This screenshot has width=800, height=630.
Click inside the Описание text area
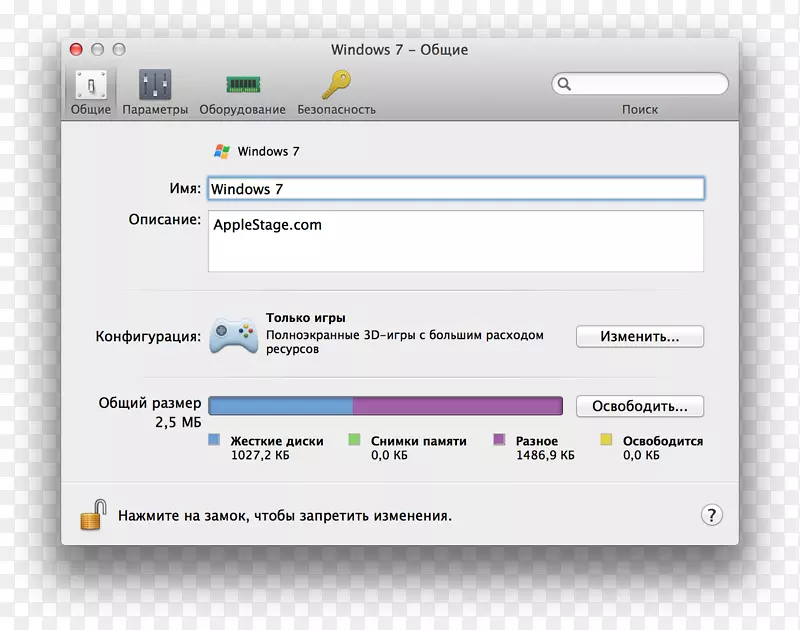[x=455, y=241]
